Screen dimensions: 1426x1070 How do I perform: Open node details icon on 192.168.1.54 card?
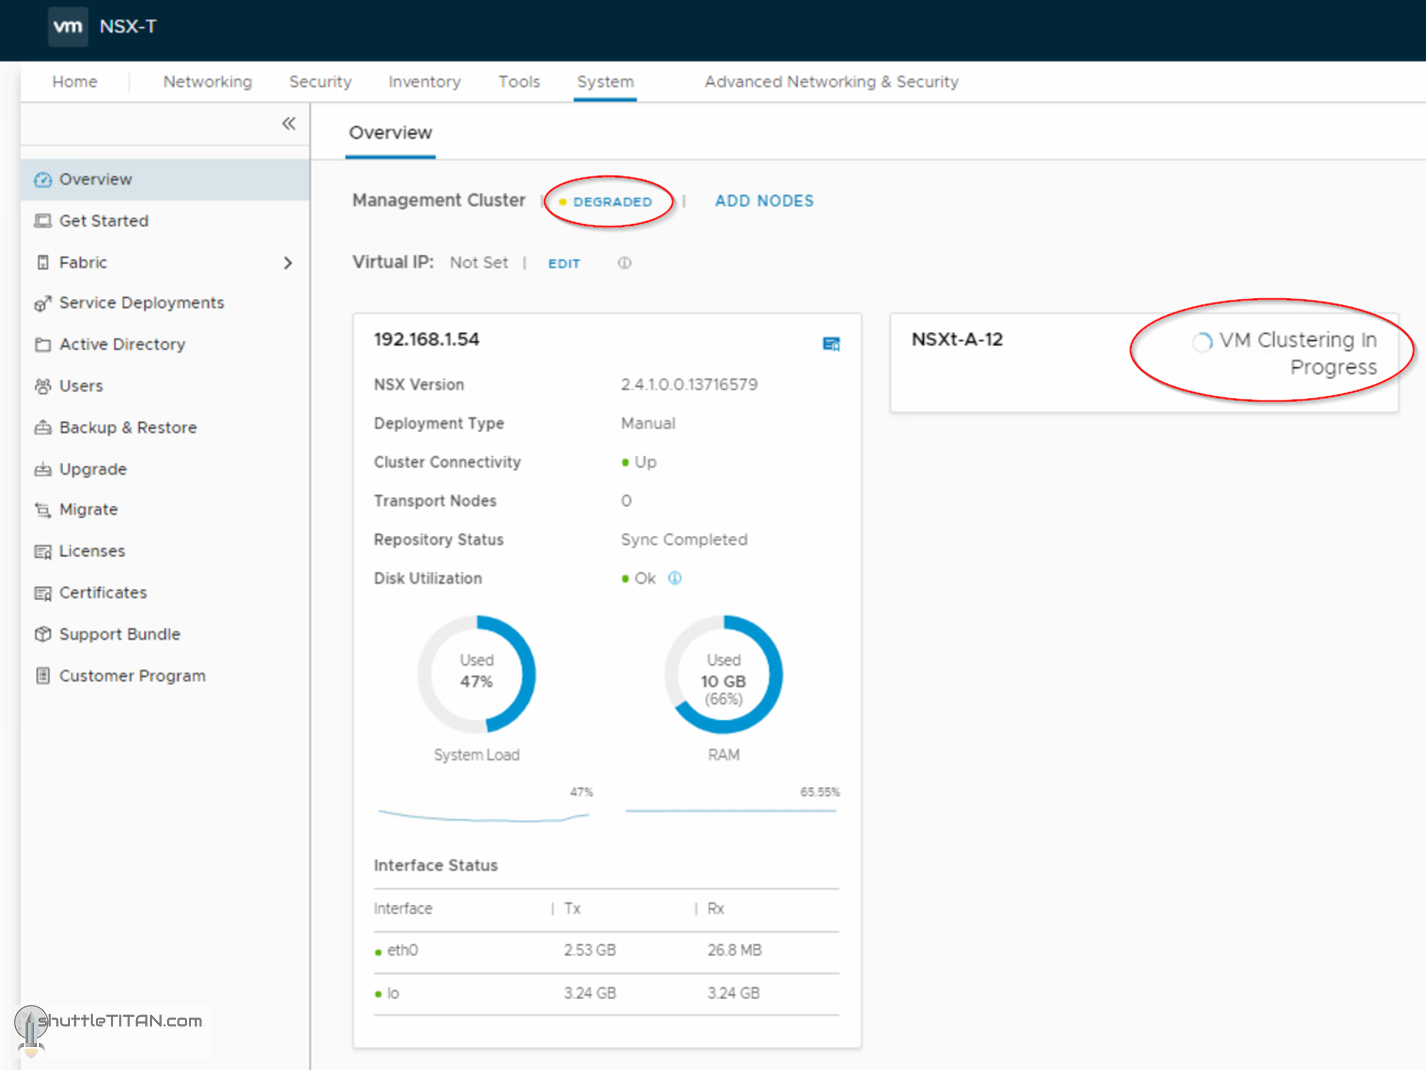click(831, 344)
